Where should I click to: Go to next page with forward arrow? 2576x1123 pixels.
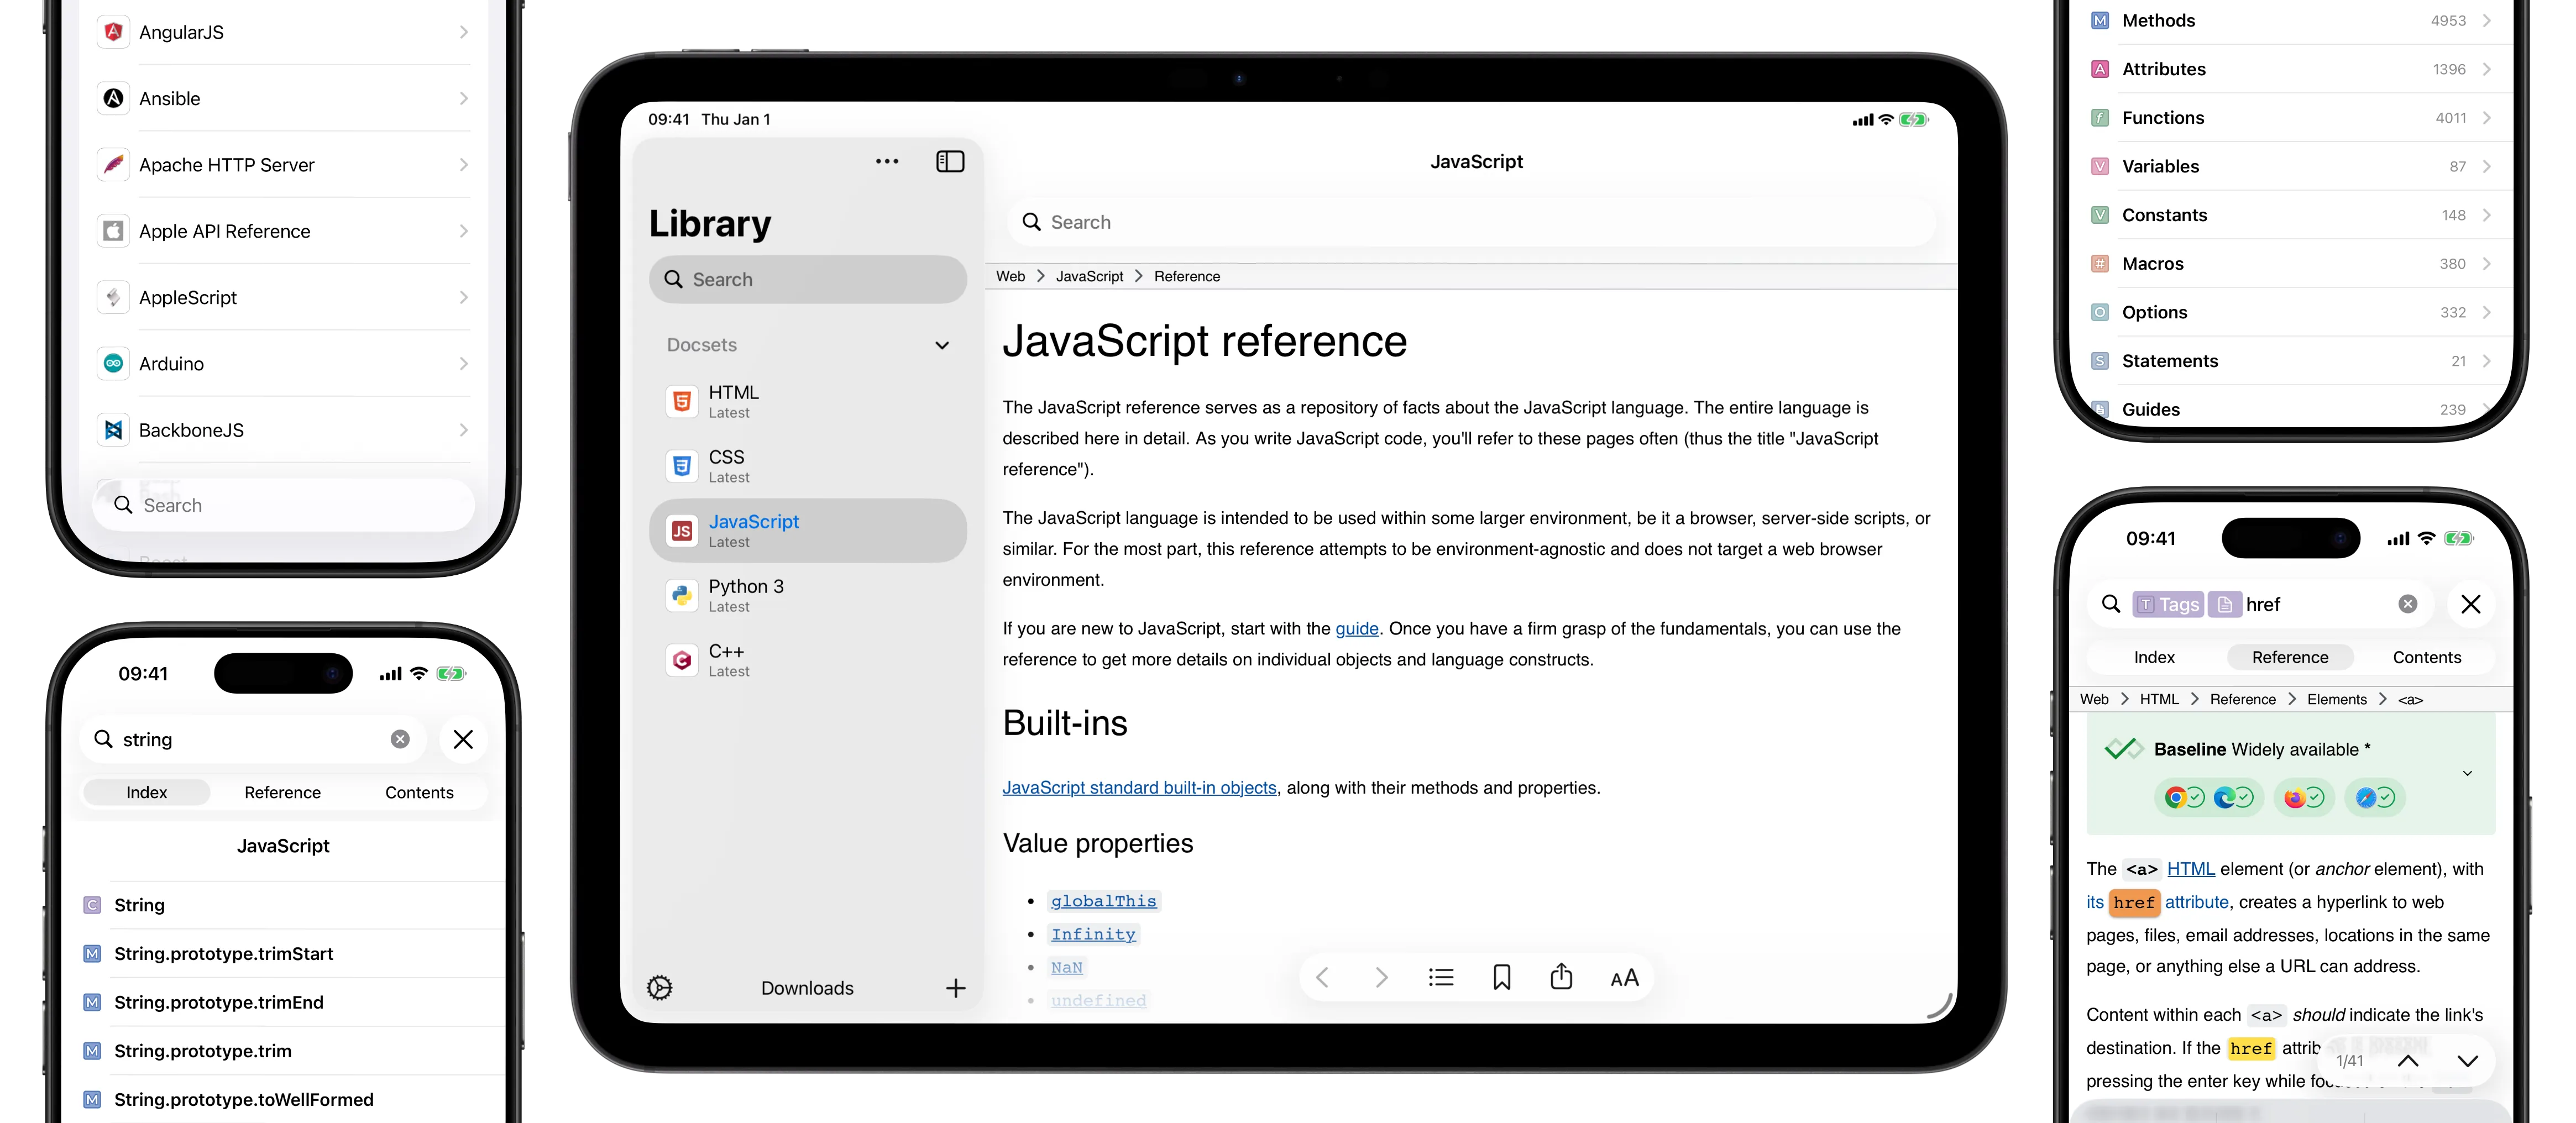click(1381, 977)
